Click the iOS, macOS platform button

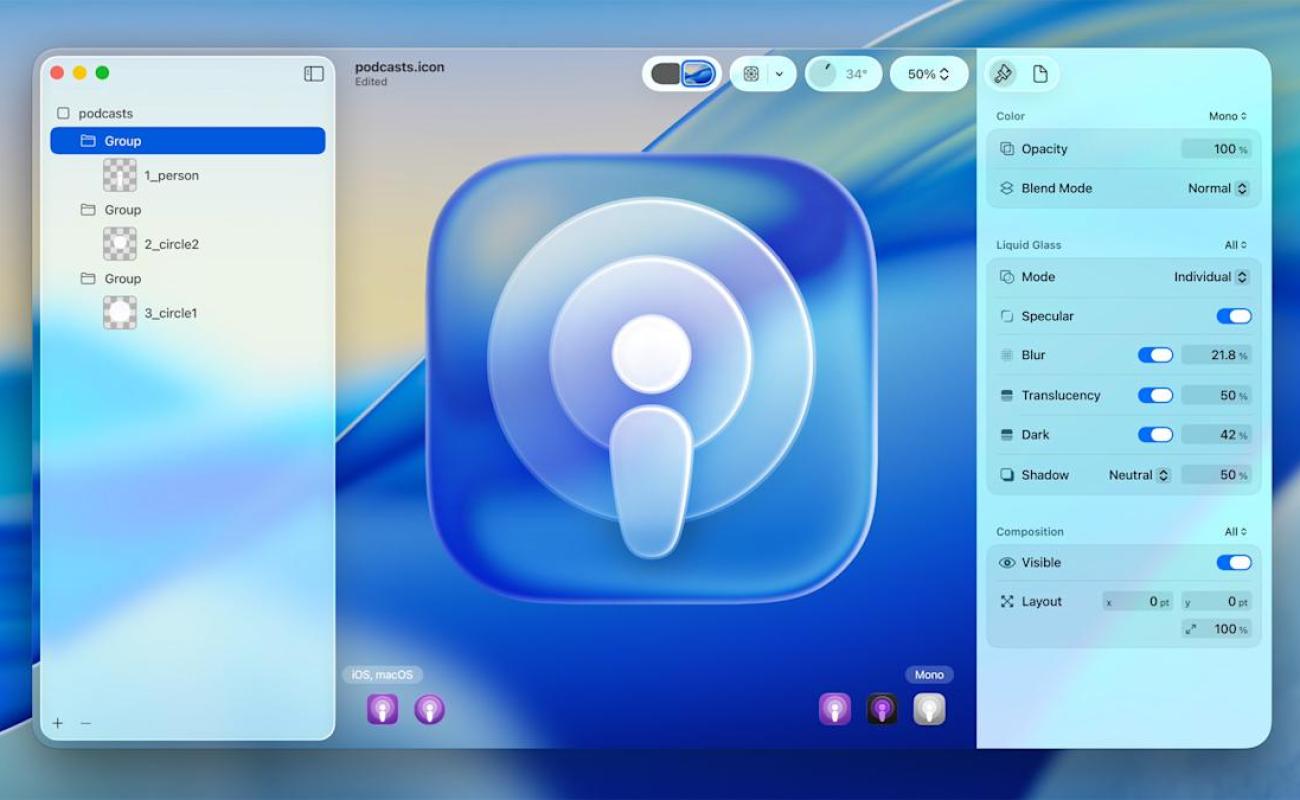pyautogui.click(x=382, y=675)
